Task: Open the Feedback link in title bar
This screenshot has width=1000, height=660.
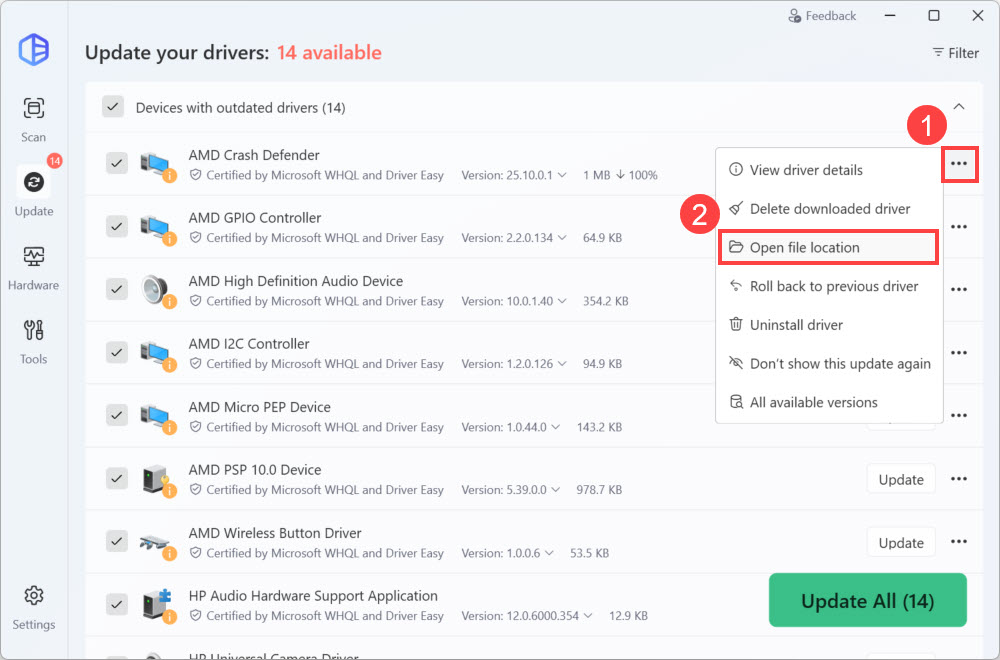Action: (822, 16)
